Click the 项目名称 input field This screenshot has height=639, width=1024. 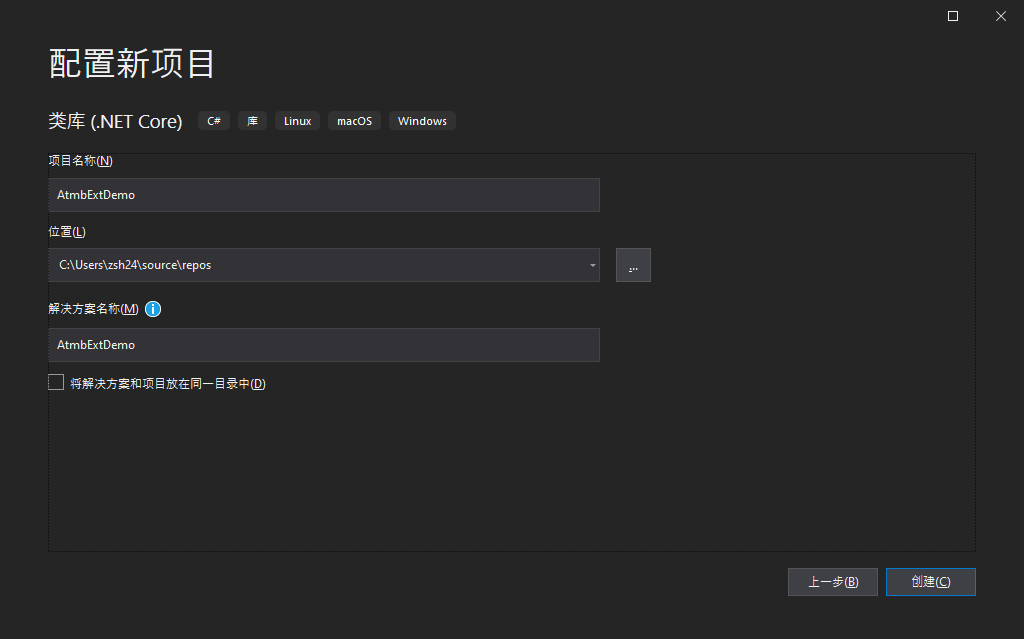323,195
